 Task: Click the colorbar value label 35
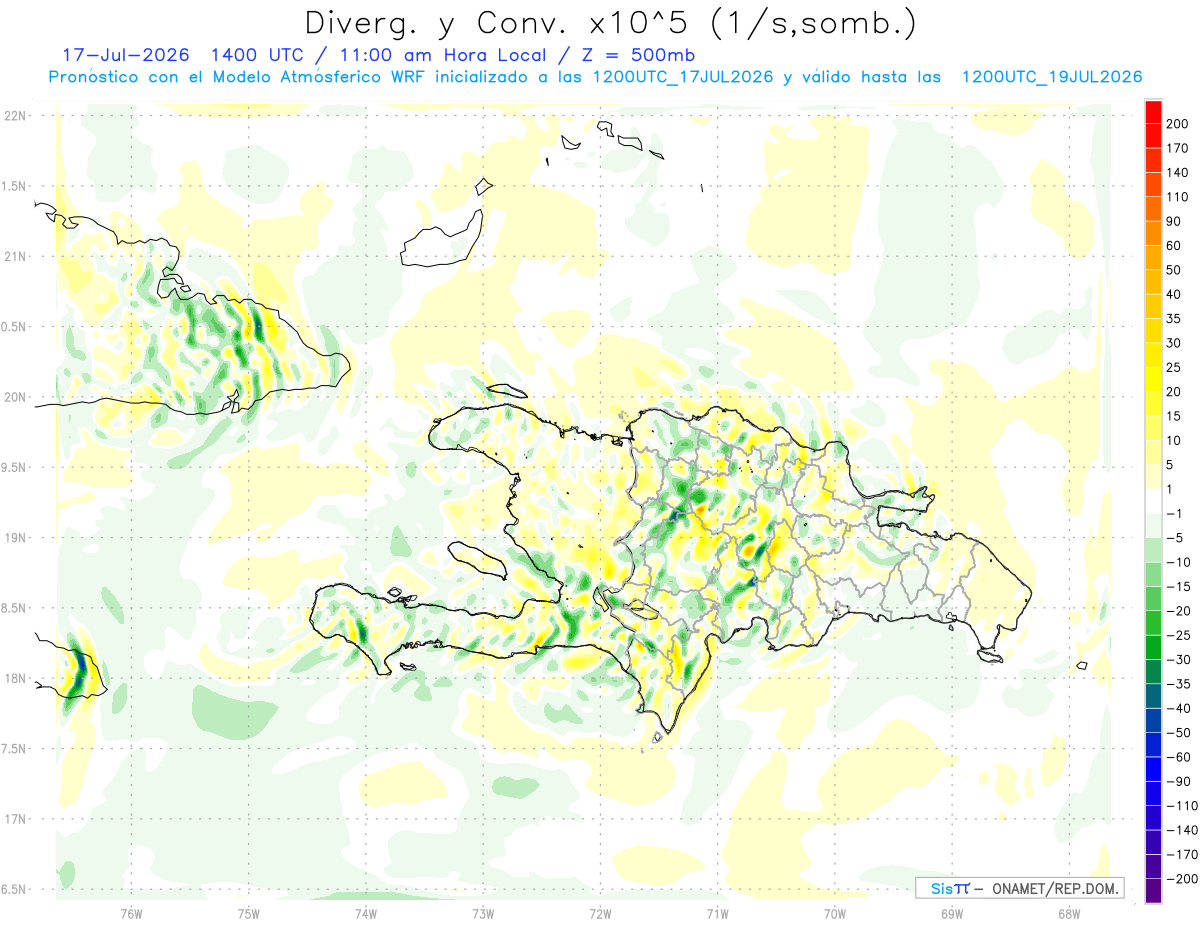tap(1174, 319)
